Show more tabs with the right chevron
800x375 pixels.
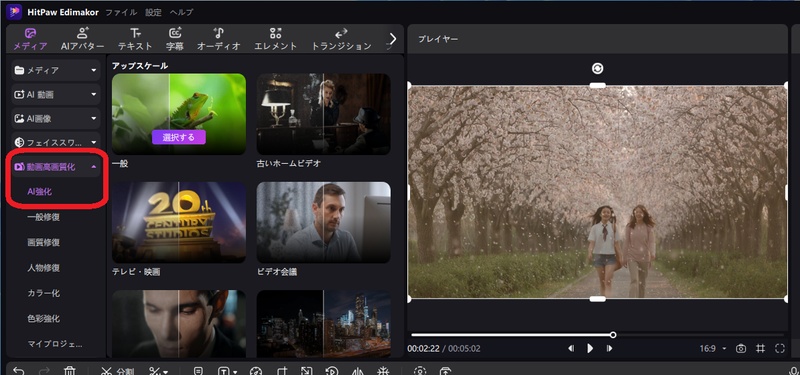tap(393, 39)
